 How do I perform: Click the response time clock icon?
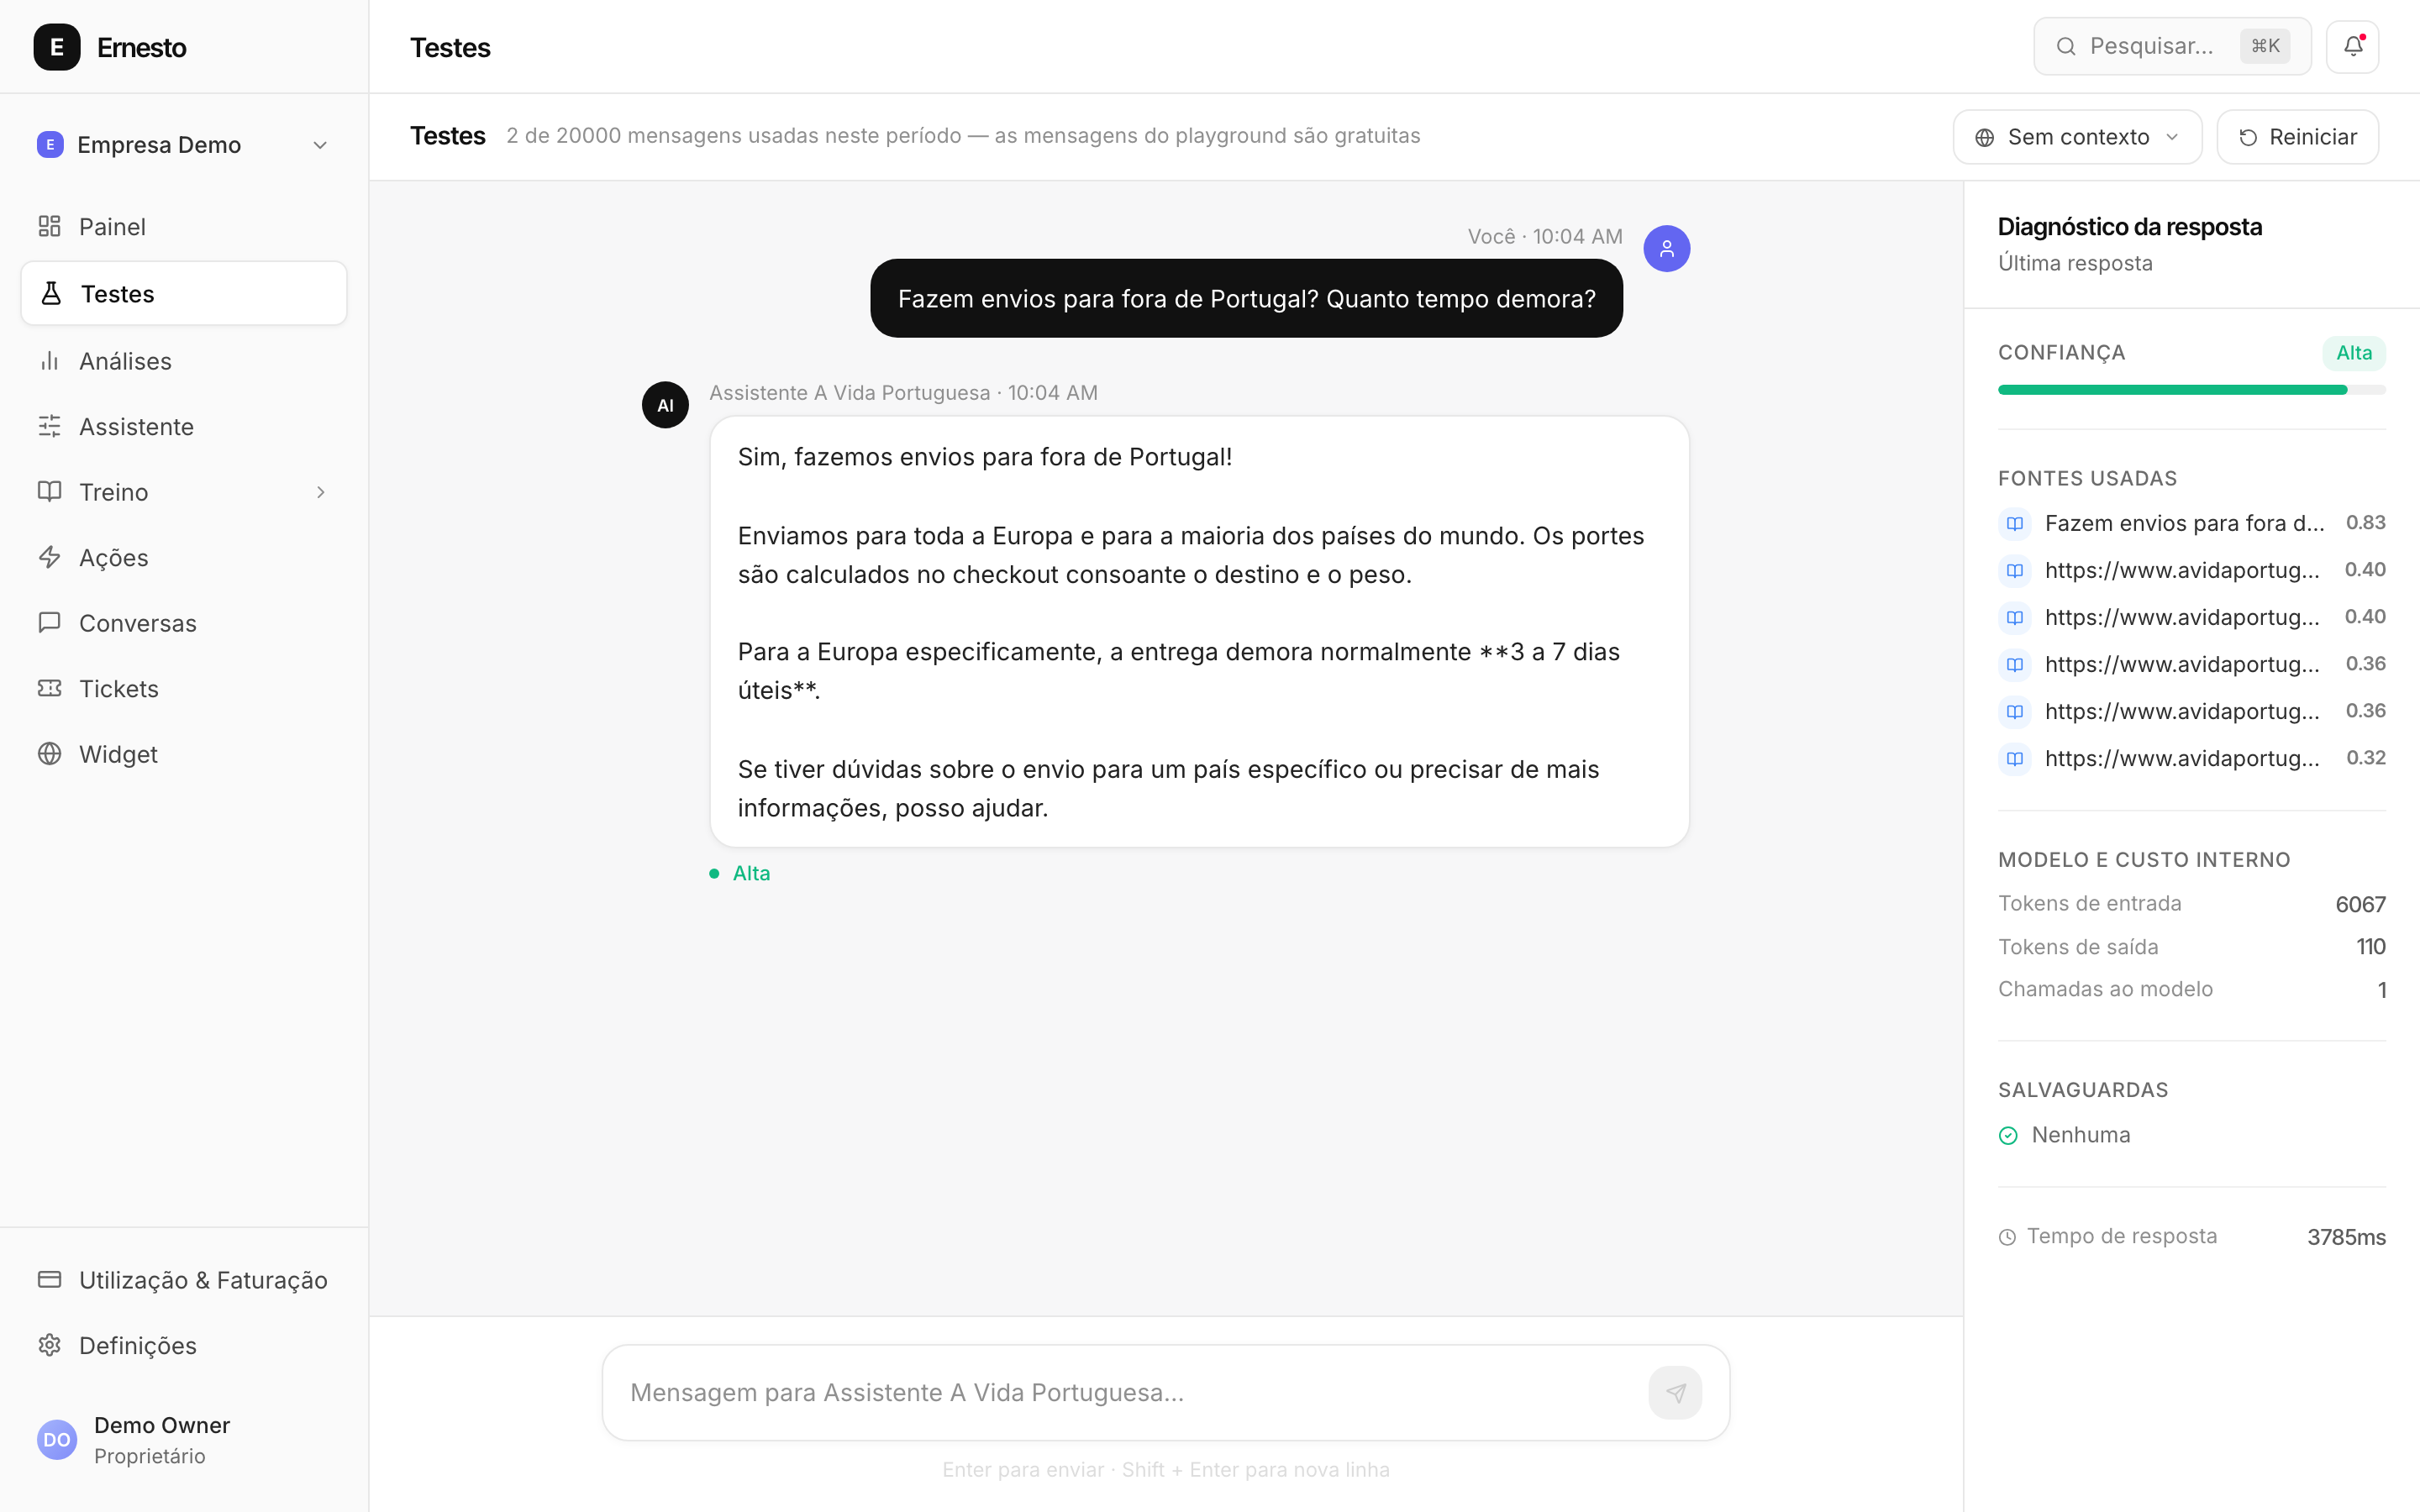(x=2007, y=1237)
